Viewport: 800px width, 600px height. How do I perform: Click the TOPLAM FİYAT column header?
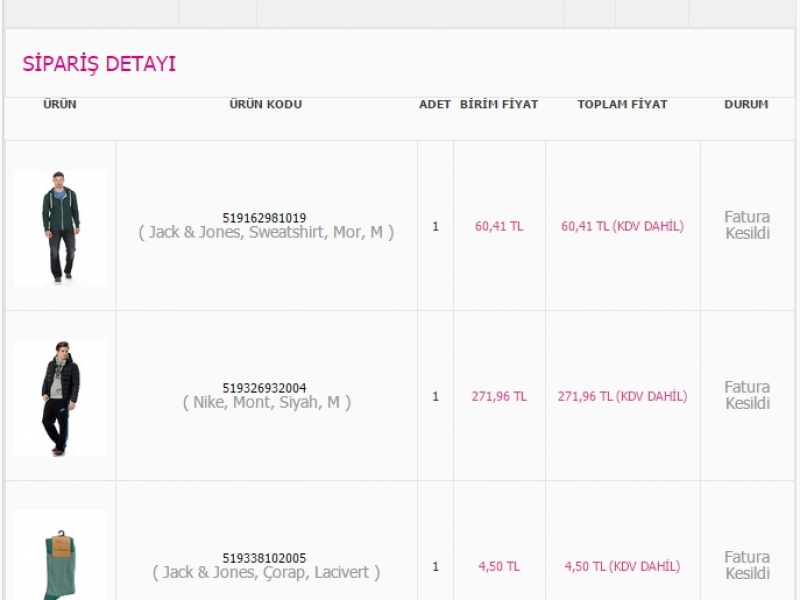coord(622,104)
